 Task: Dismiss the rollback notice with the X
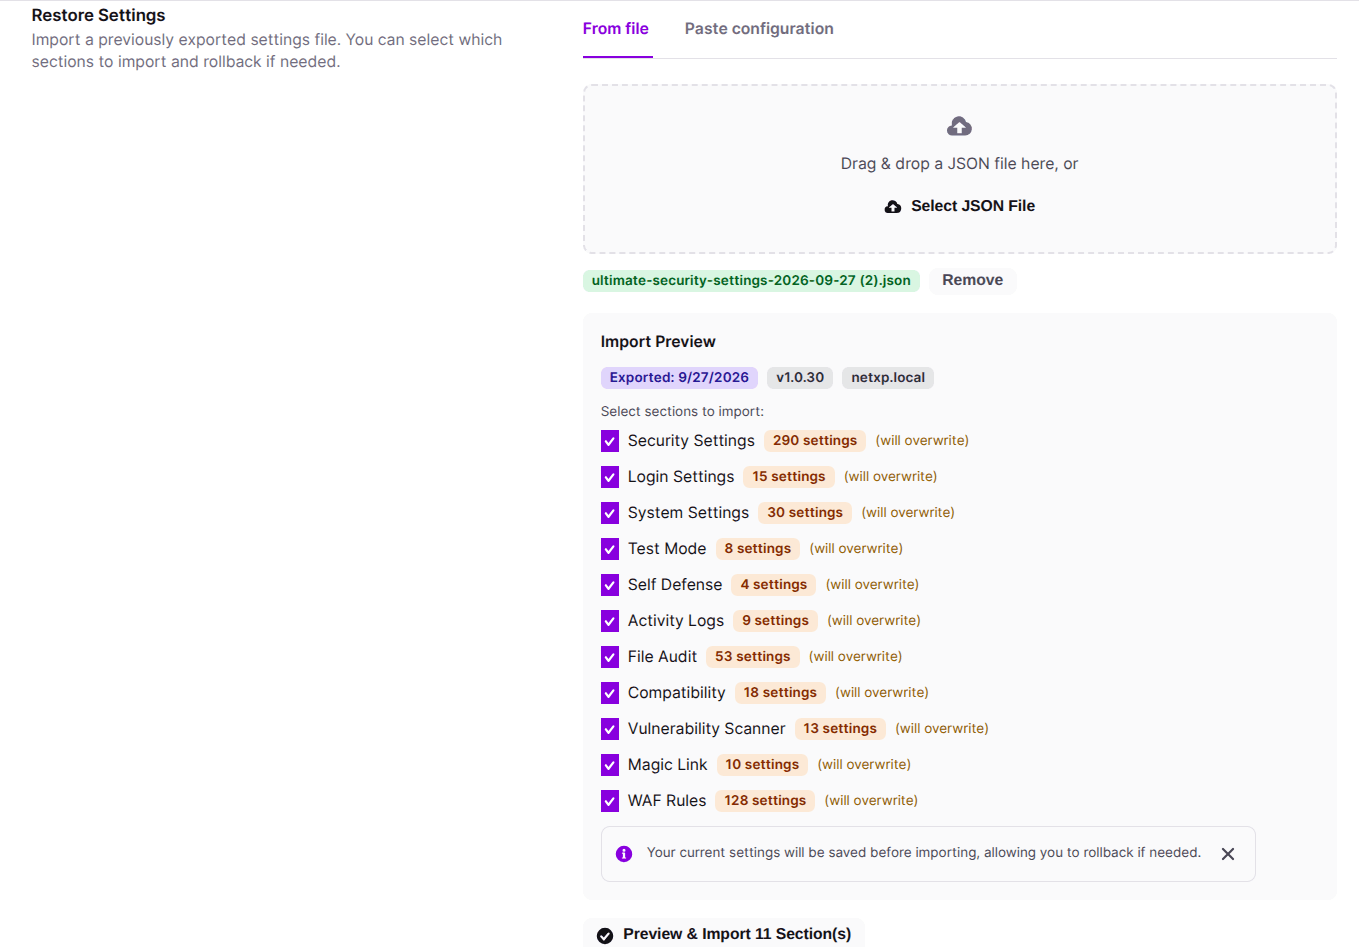click(x=1228, y=854)
